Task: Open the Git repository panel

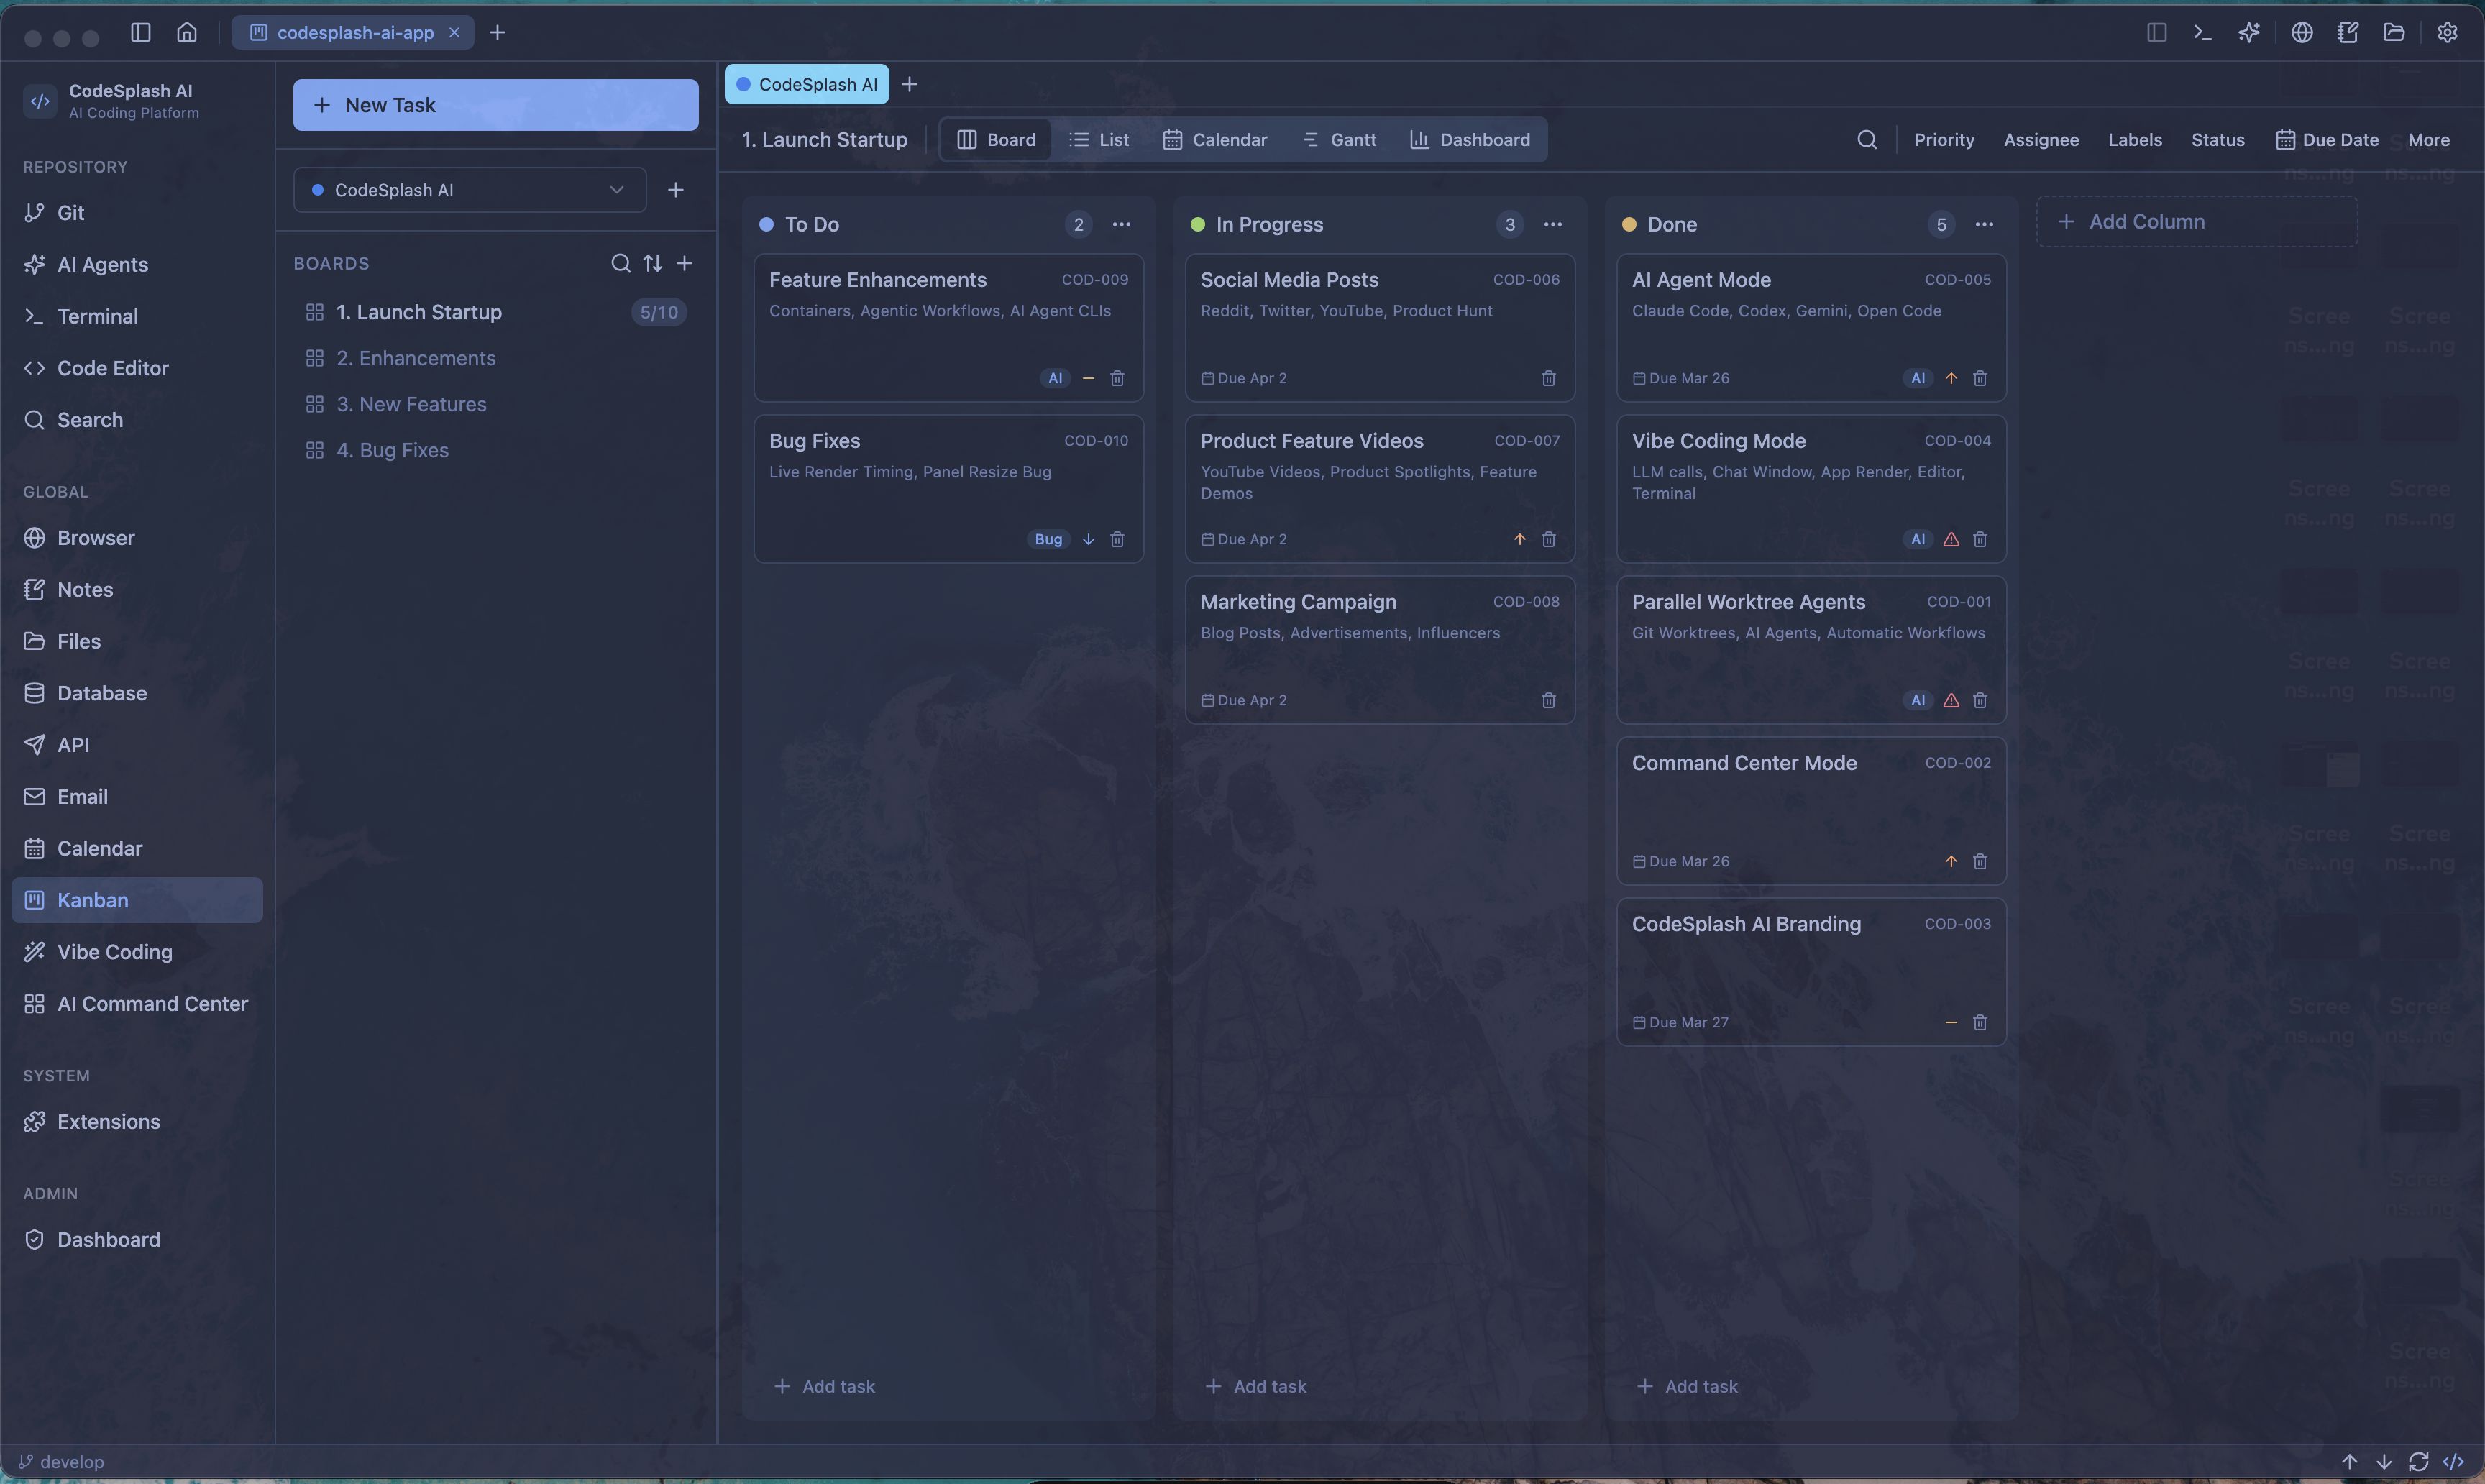Action: (70, 213)
